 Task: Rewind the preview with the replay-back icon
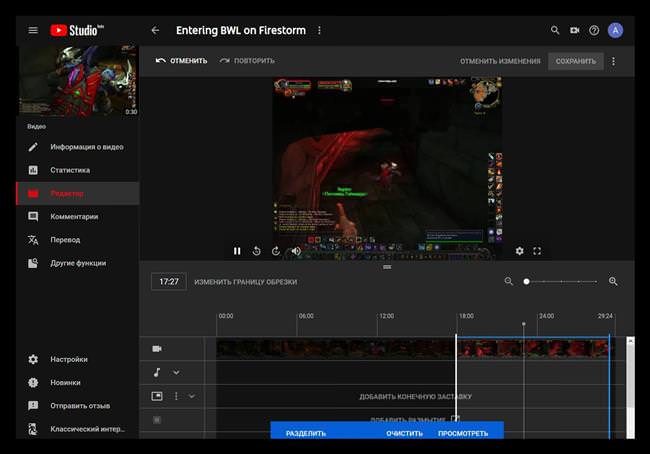click(x=257, y=251)
